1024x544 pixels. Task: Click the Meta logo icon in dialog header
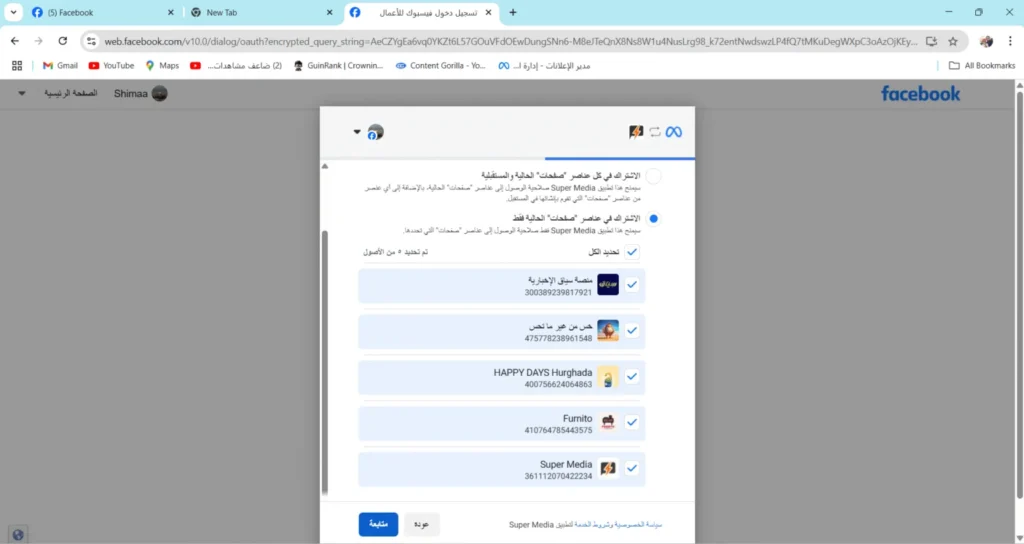(x=673, y=132)
